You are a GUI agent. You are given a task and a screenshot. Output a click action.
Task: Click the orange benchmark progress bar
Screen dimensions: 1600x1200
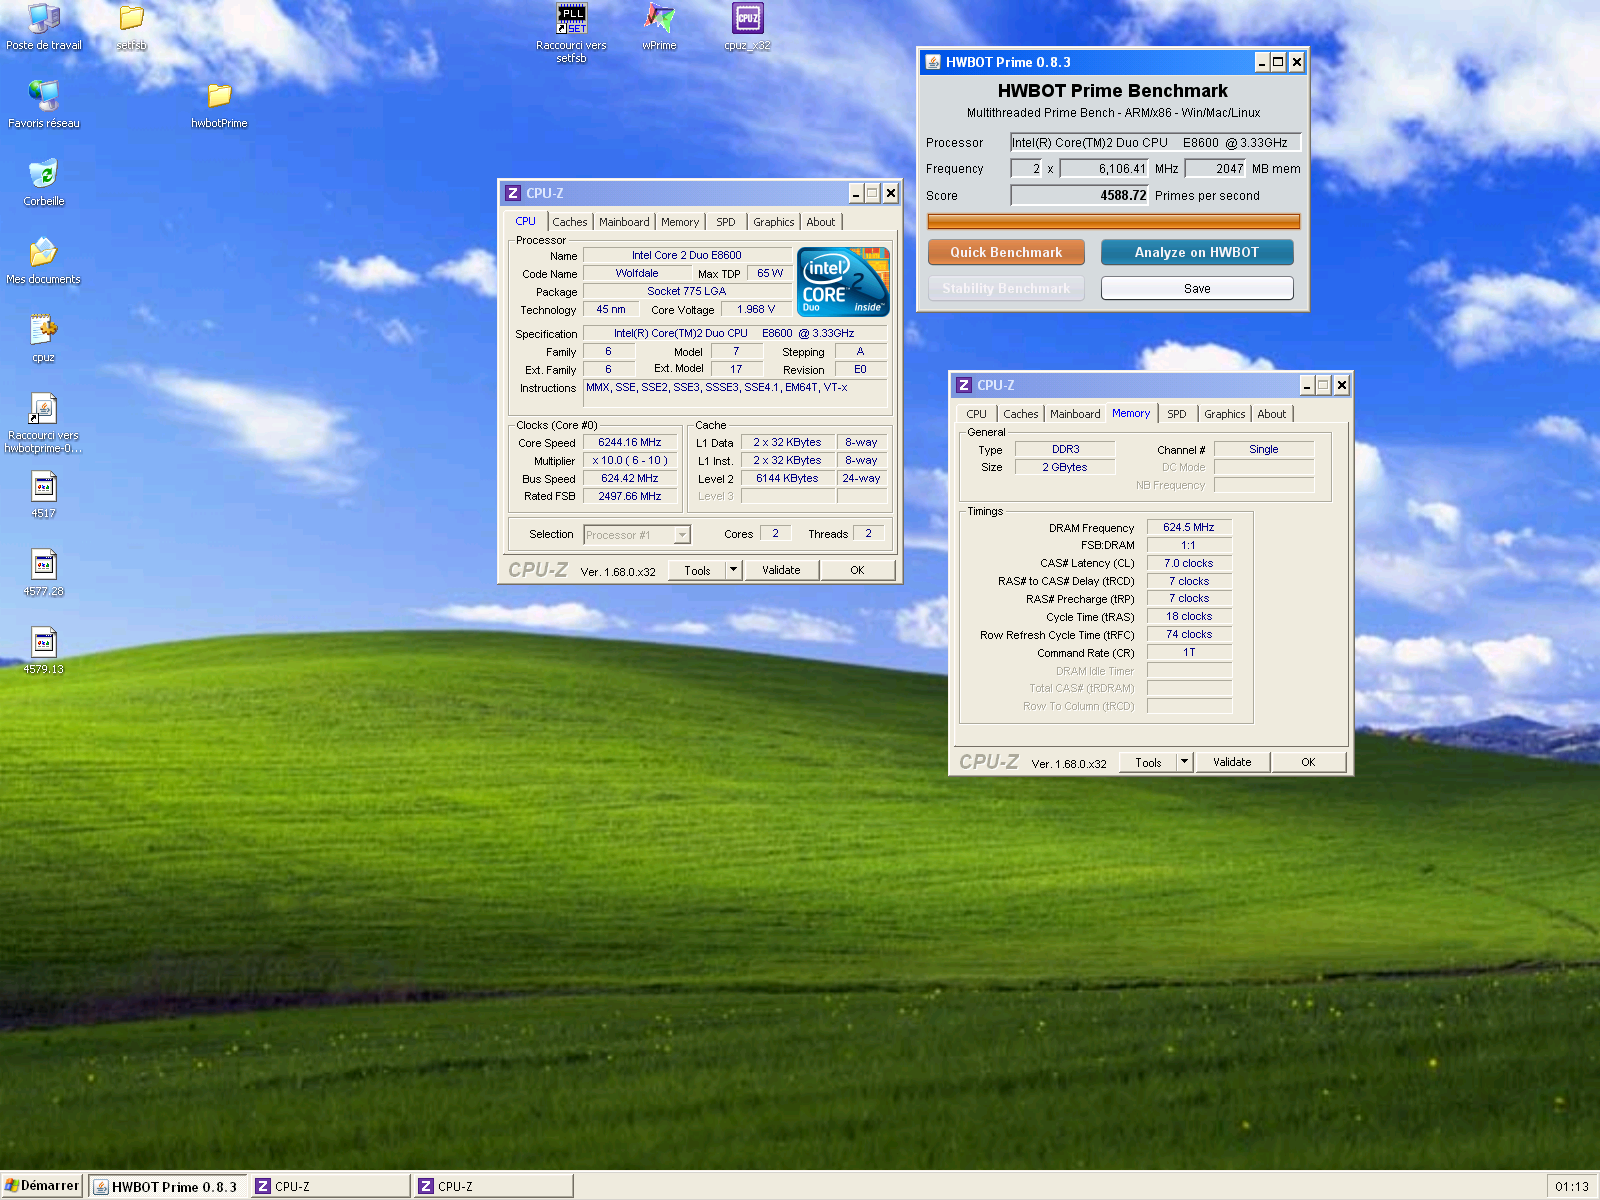[x=1113, y=221]
